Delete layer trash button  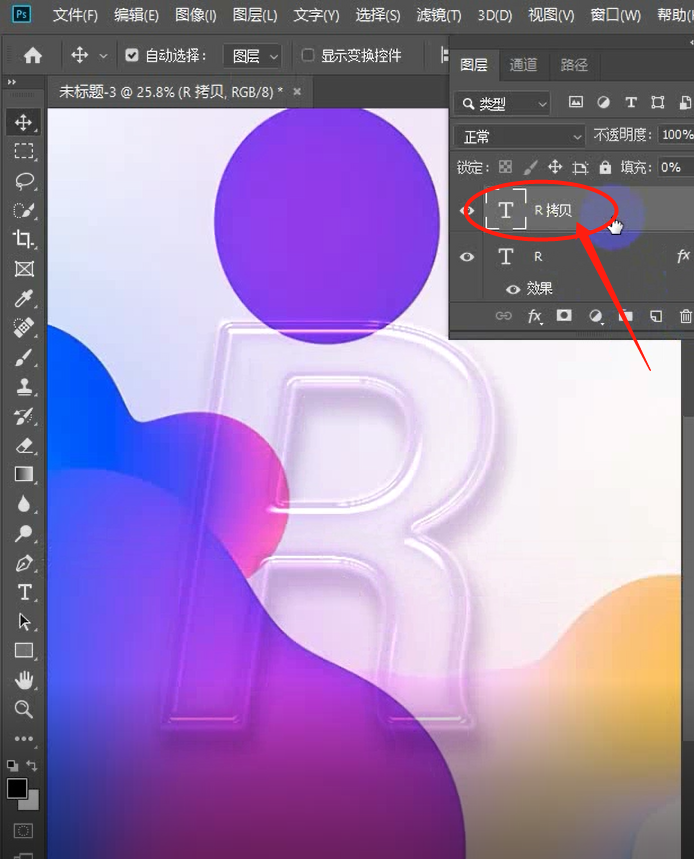pos(685,316)
